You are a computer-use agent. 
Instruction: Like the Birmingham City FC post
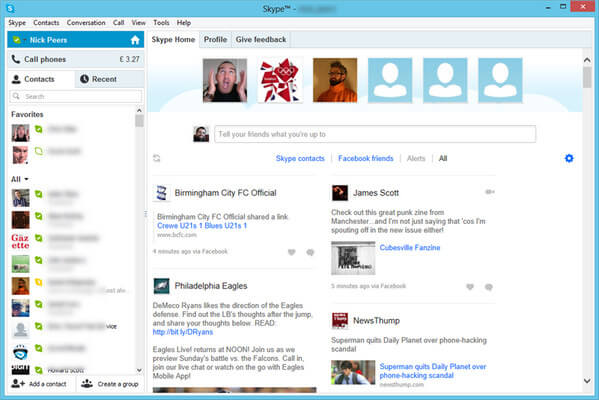point(291,252)
